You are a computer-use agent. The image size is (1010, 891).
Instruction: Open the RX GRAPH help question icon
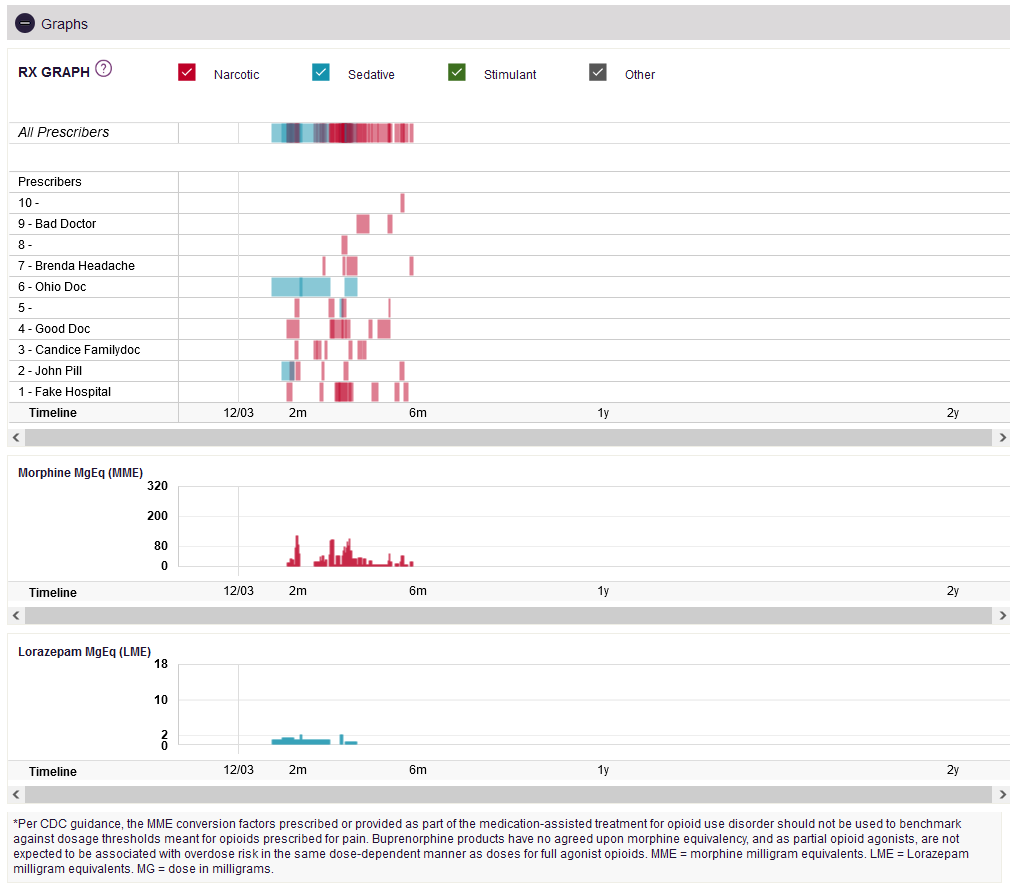103,68
